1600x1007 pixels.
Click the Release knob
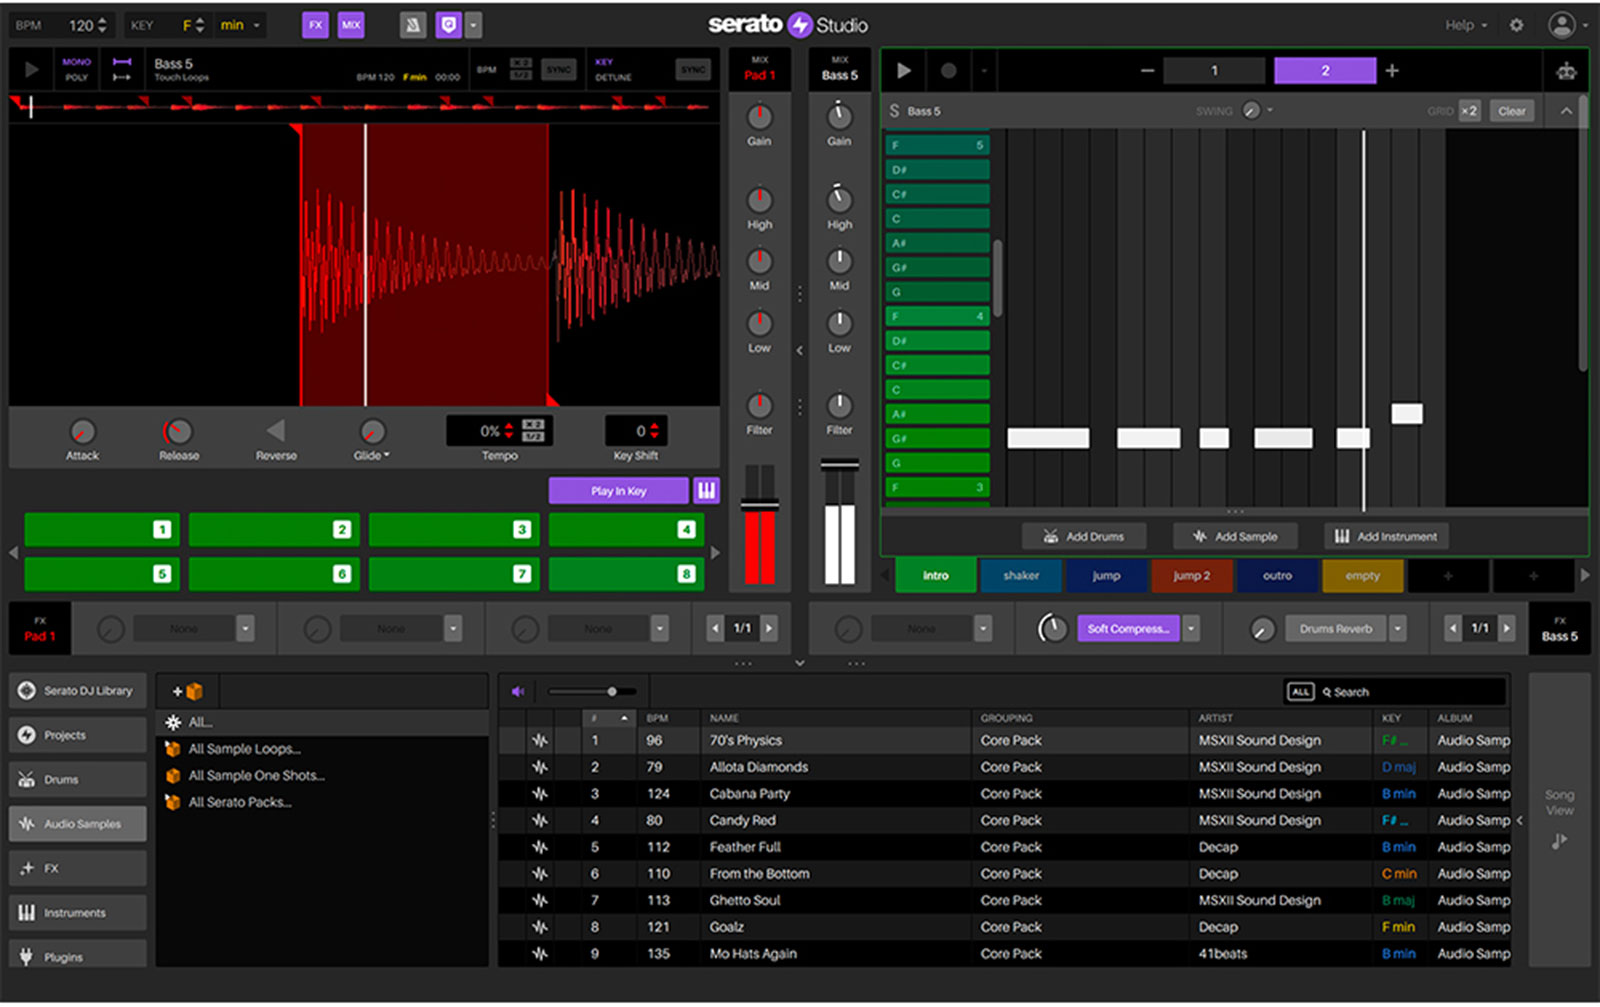(x=178, y=431)
